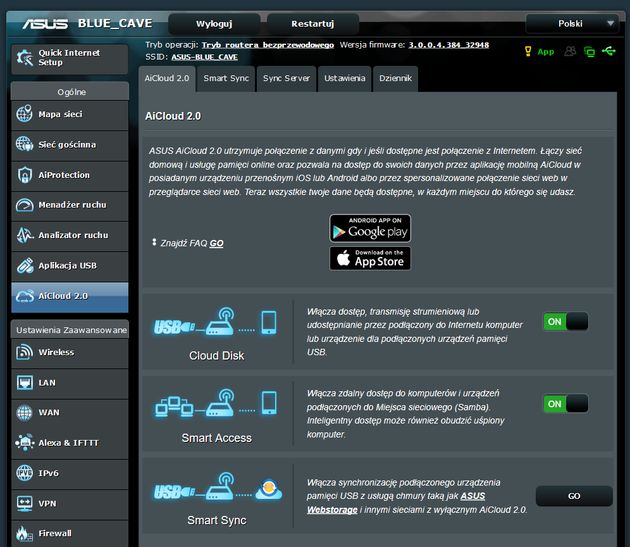Click the USB status icon in header
630x547 pixels.
coord(608,51)
